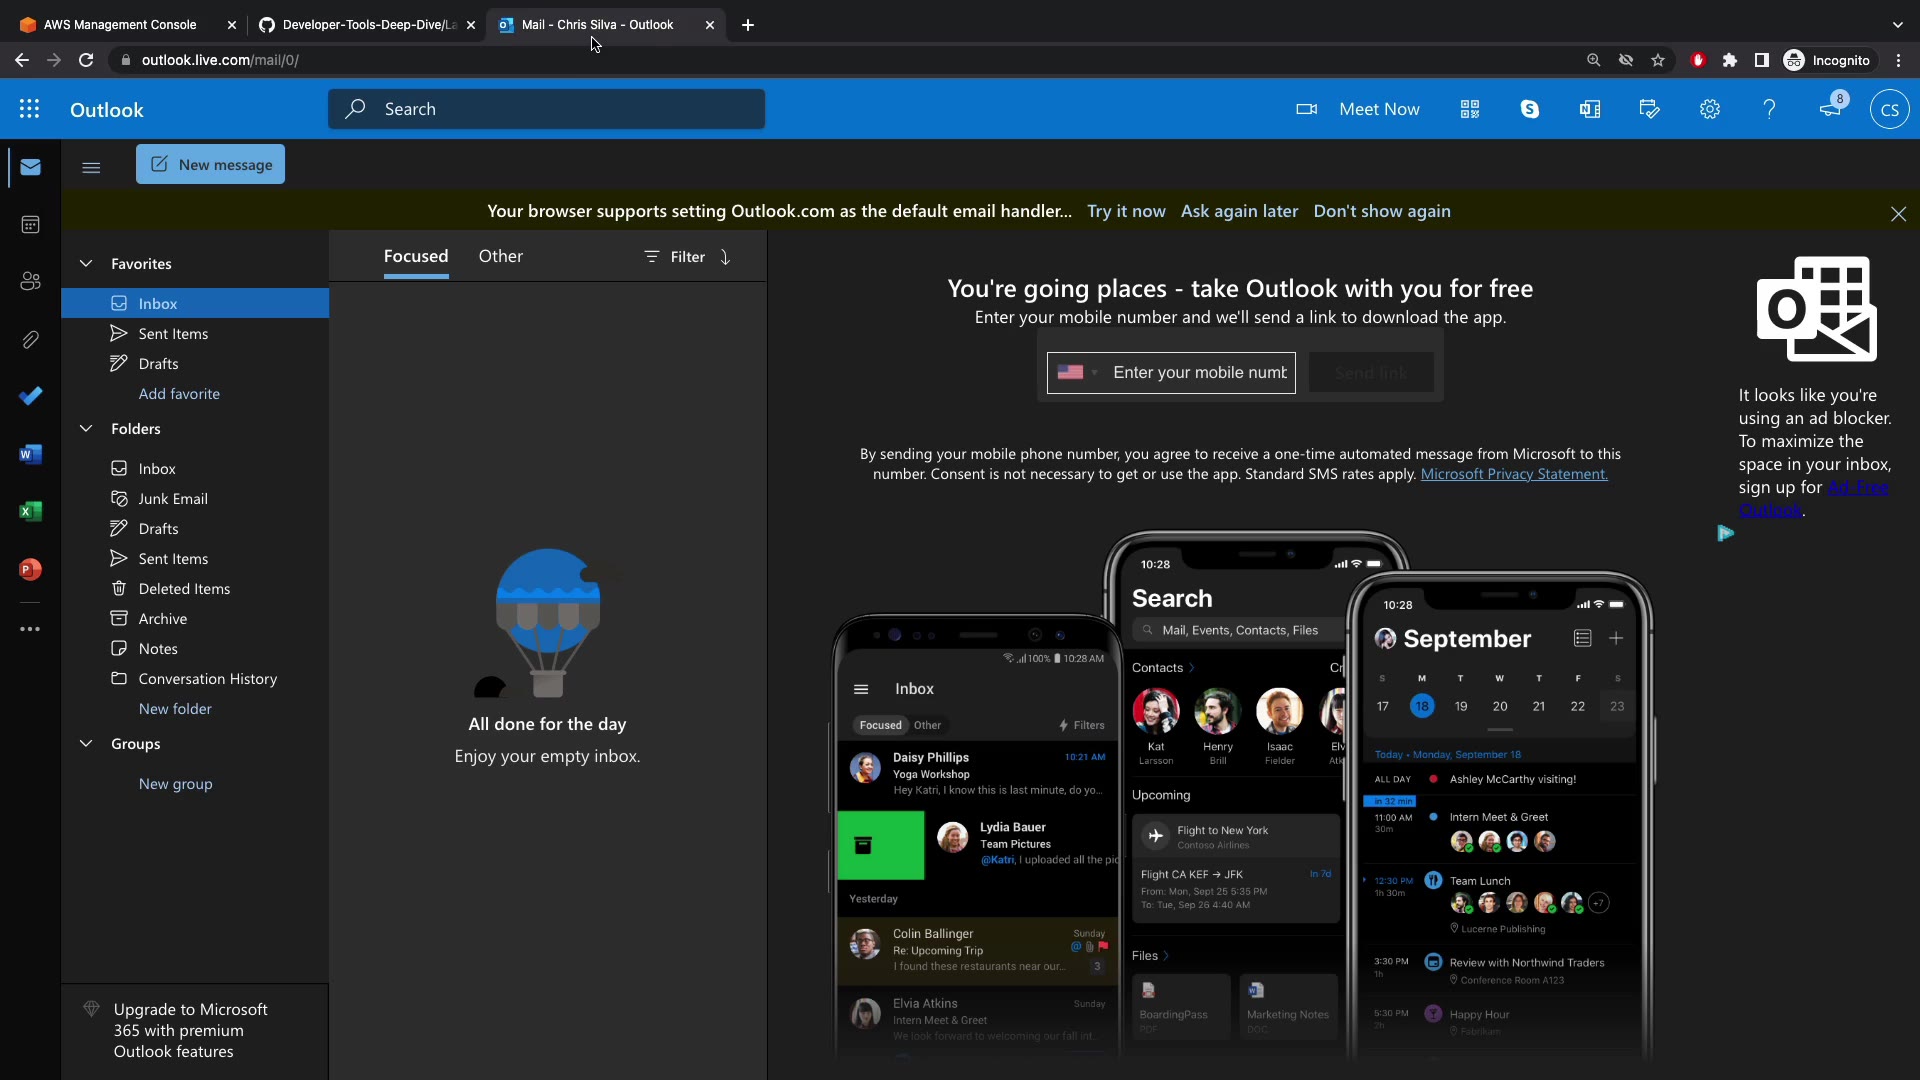
Task: Switch to the Other inbox tab
Action: (x=500, y=256)
